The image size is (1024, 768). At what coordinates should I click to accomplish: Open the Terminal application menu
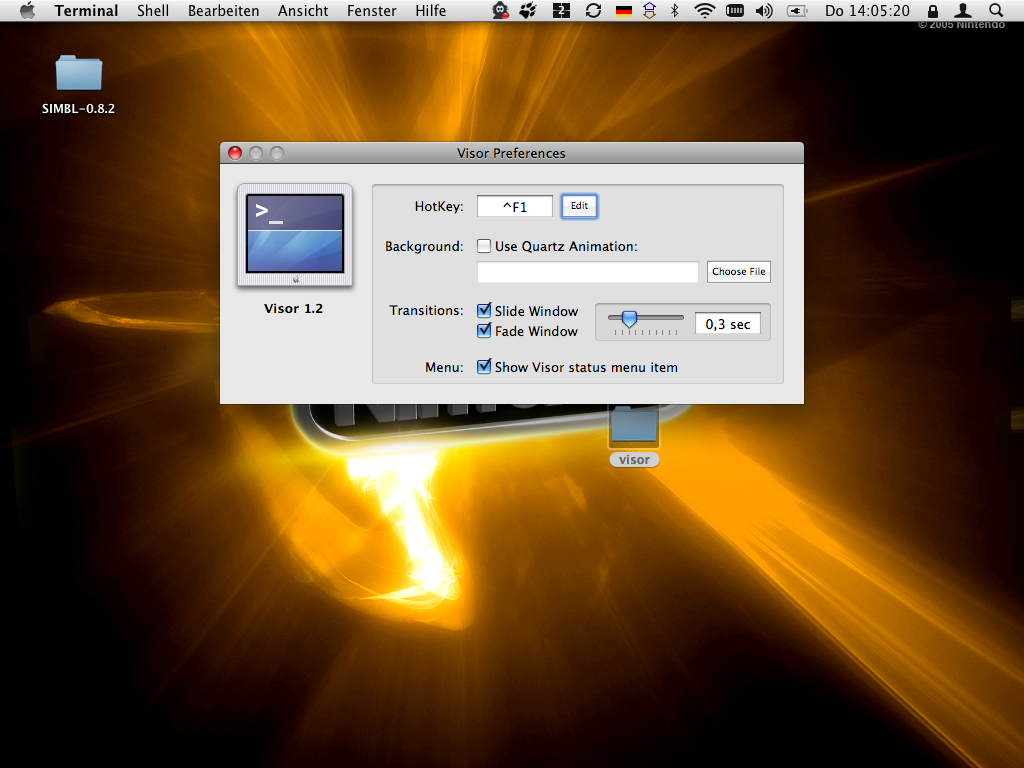(86, 10)
